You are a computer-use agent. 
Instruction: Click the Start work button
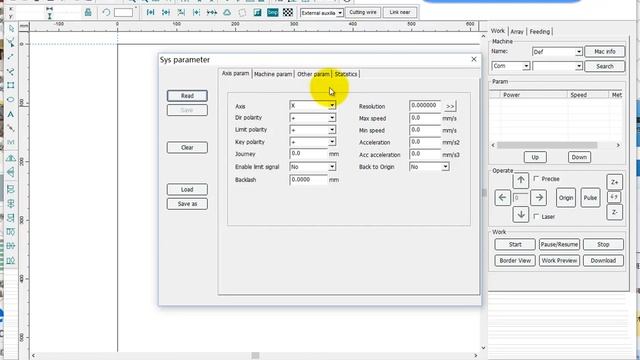click(515, 244)
